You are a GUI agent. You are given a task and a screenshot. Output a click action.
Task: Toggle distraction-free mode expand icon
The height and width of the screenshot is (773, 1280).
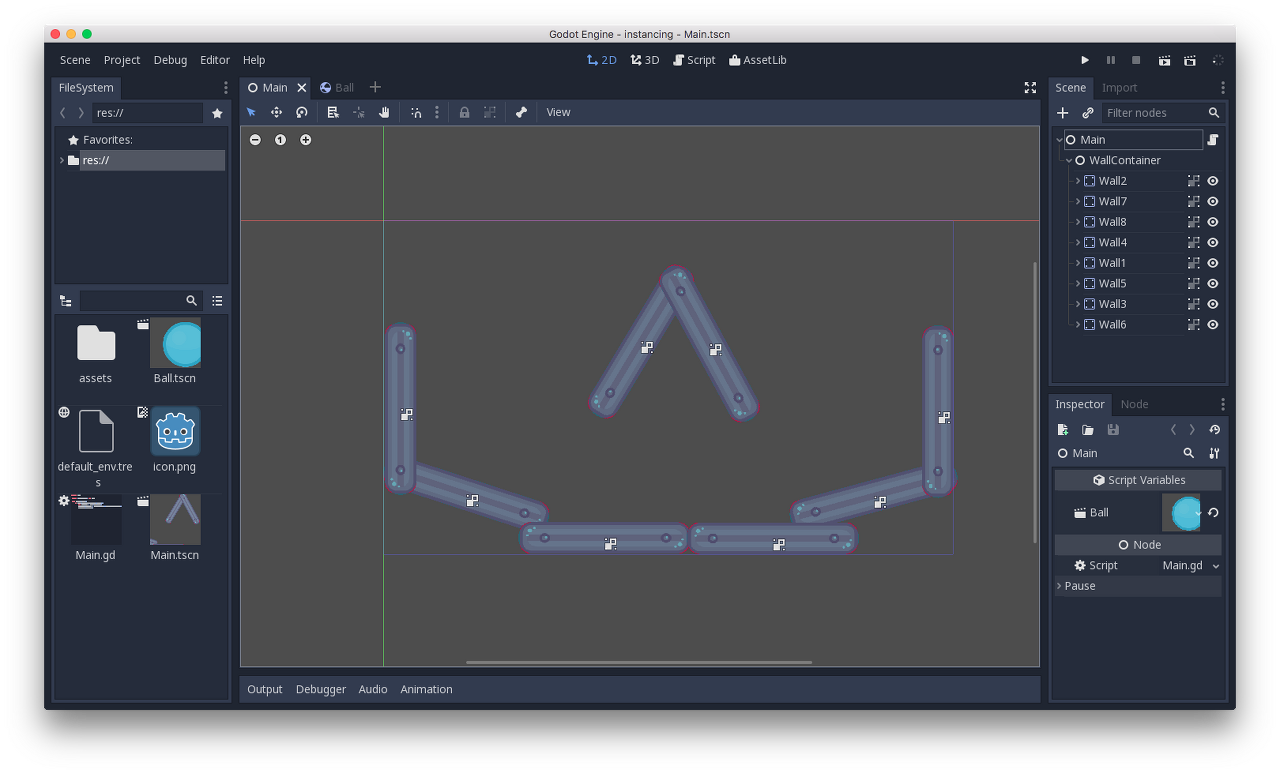[1030, 88]
